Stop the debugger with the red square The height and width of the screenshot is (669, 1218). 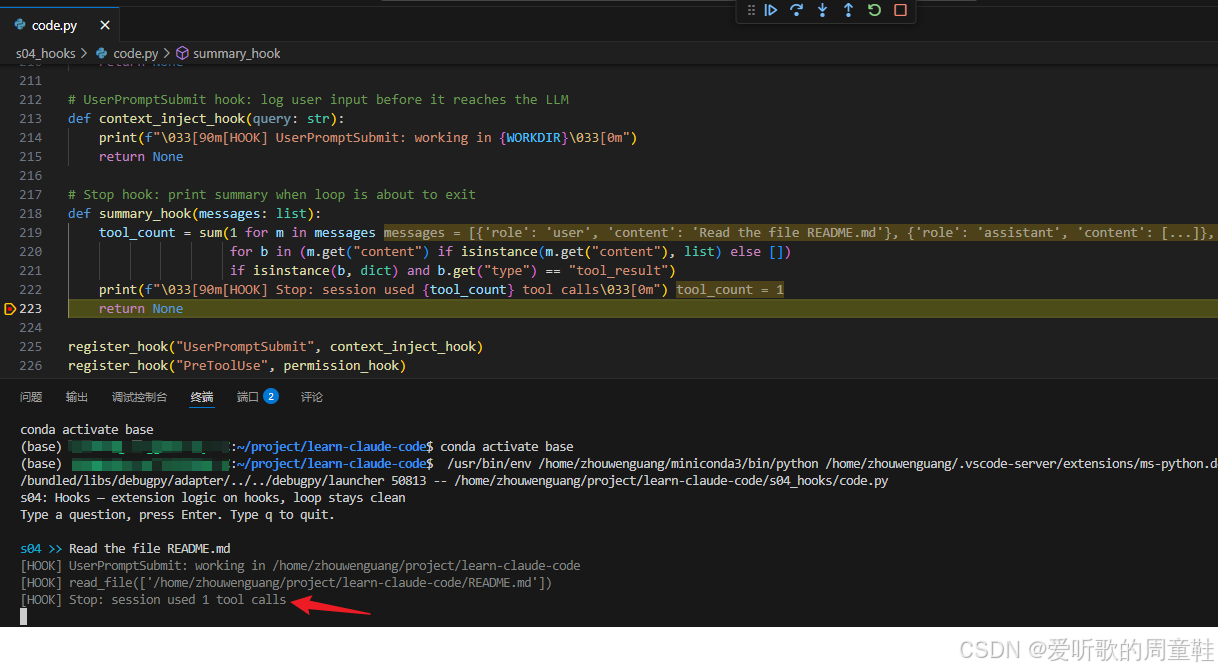(900, 10)
